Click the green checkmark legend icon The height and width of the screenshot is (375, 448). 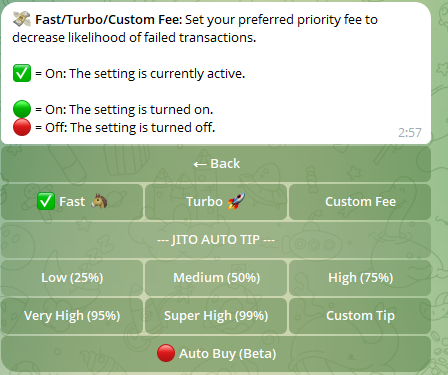(x=22, y=73)
